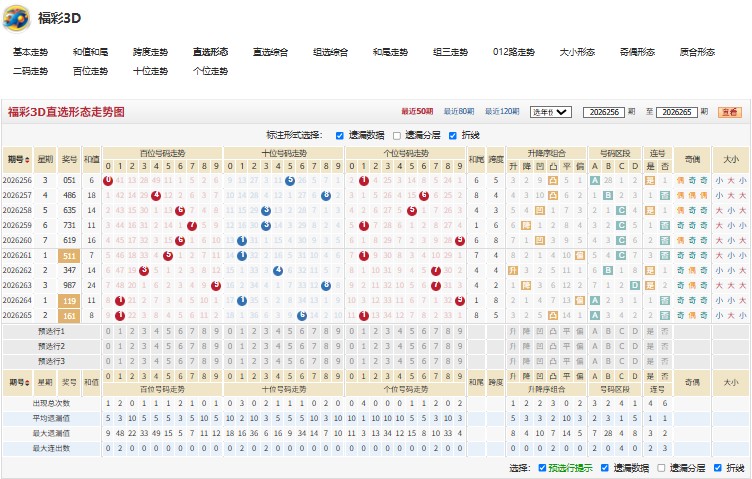Click red hundreds ball 7 in row 2026259
The image size is (752, 479).
click(x=192, y=225)
